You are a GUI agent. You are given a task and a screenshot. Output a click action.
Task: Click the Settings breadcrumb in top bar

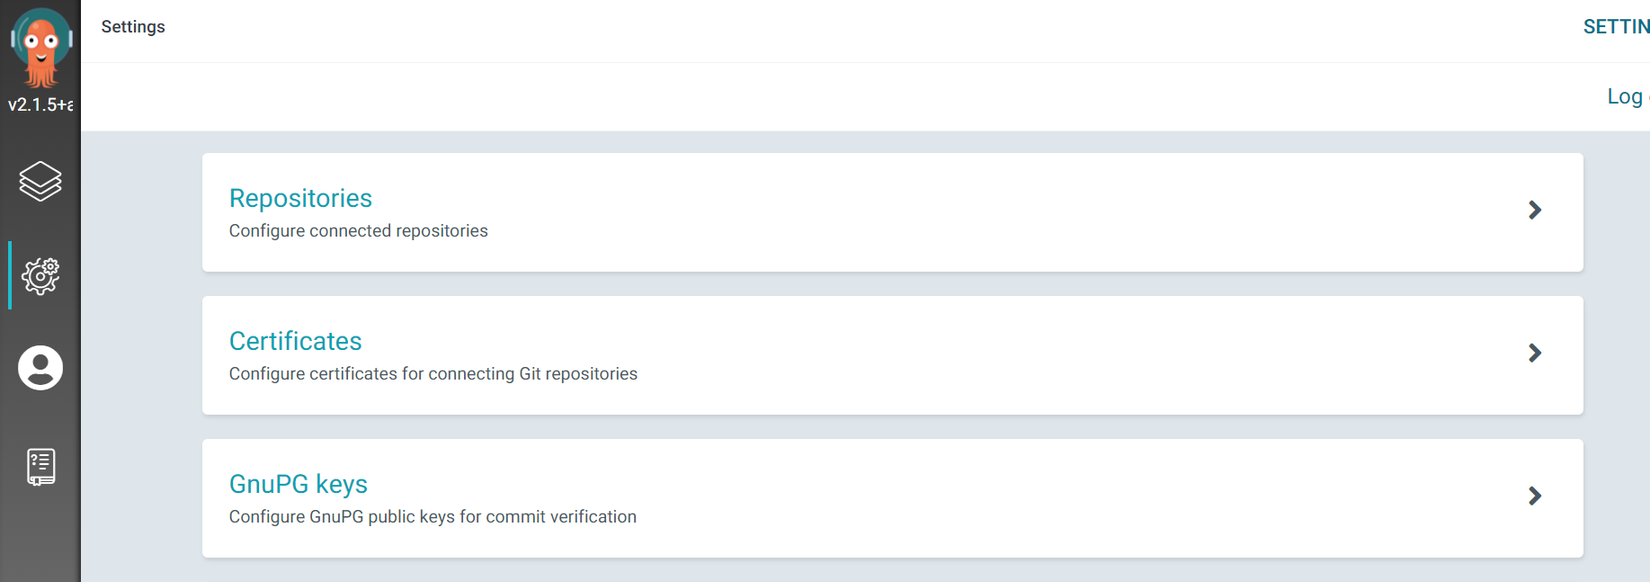(x=133, y=27)
